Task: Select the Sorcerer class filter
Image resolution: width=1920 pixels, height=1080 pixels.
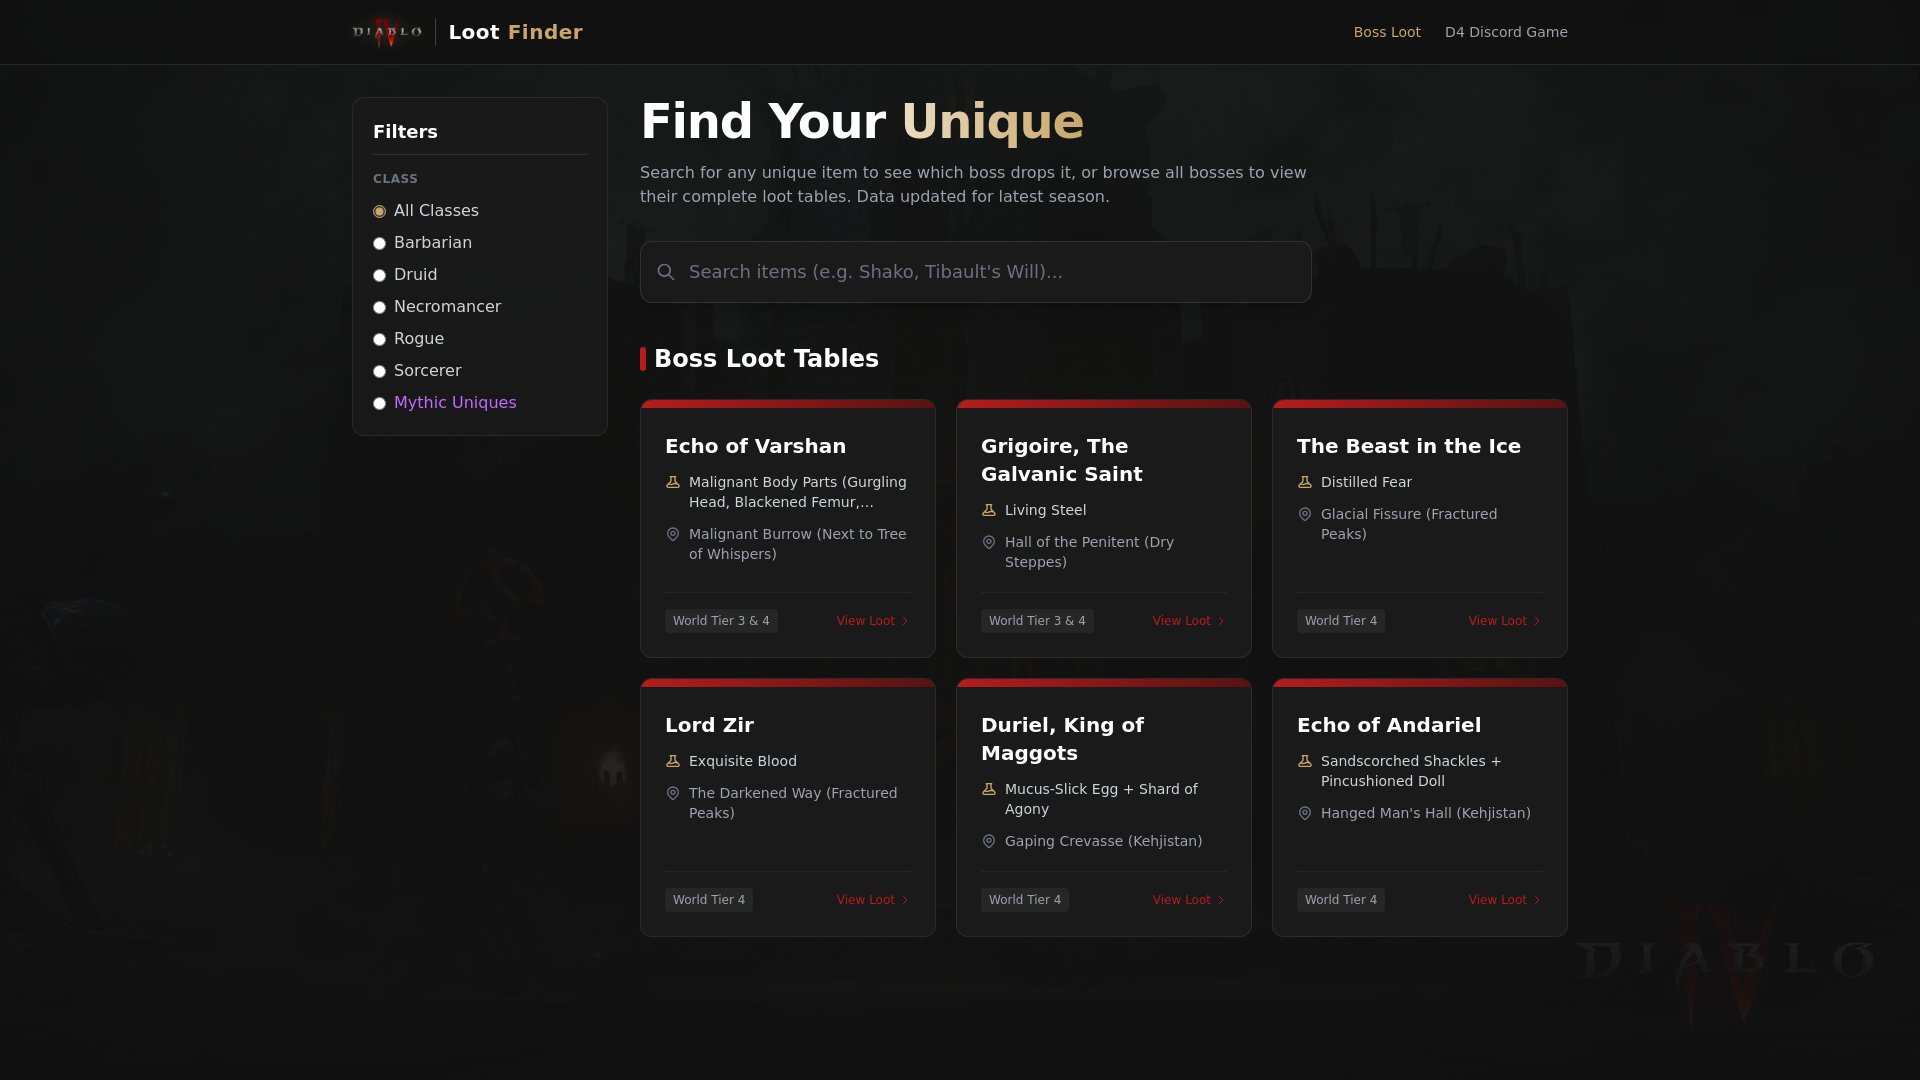Action: coord(379,371)
